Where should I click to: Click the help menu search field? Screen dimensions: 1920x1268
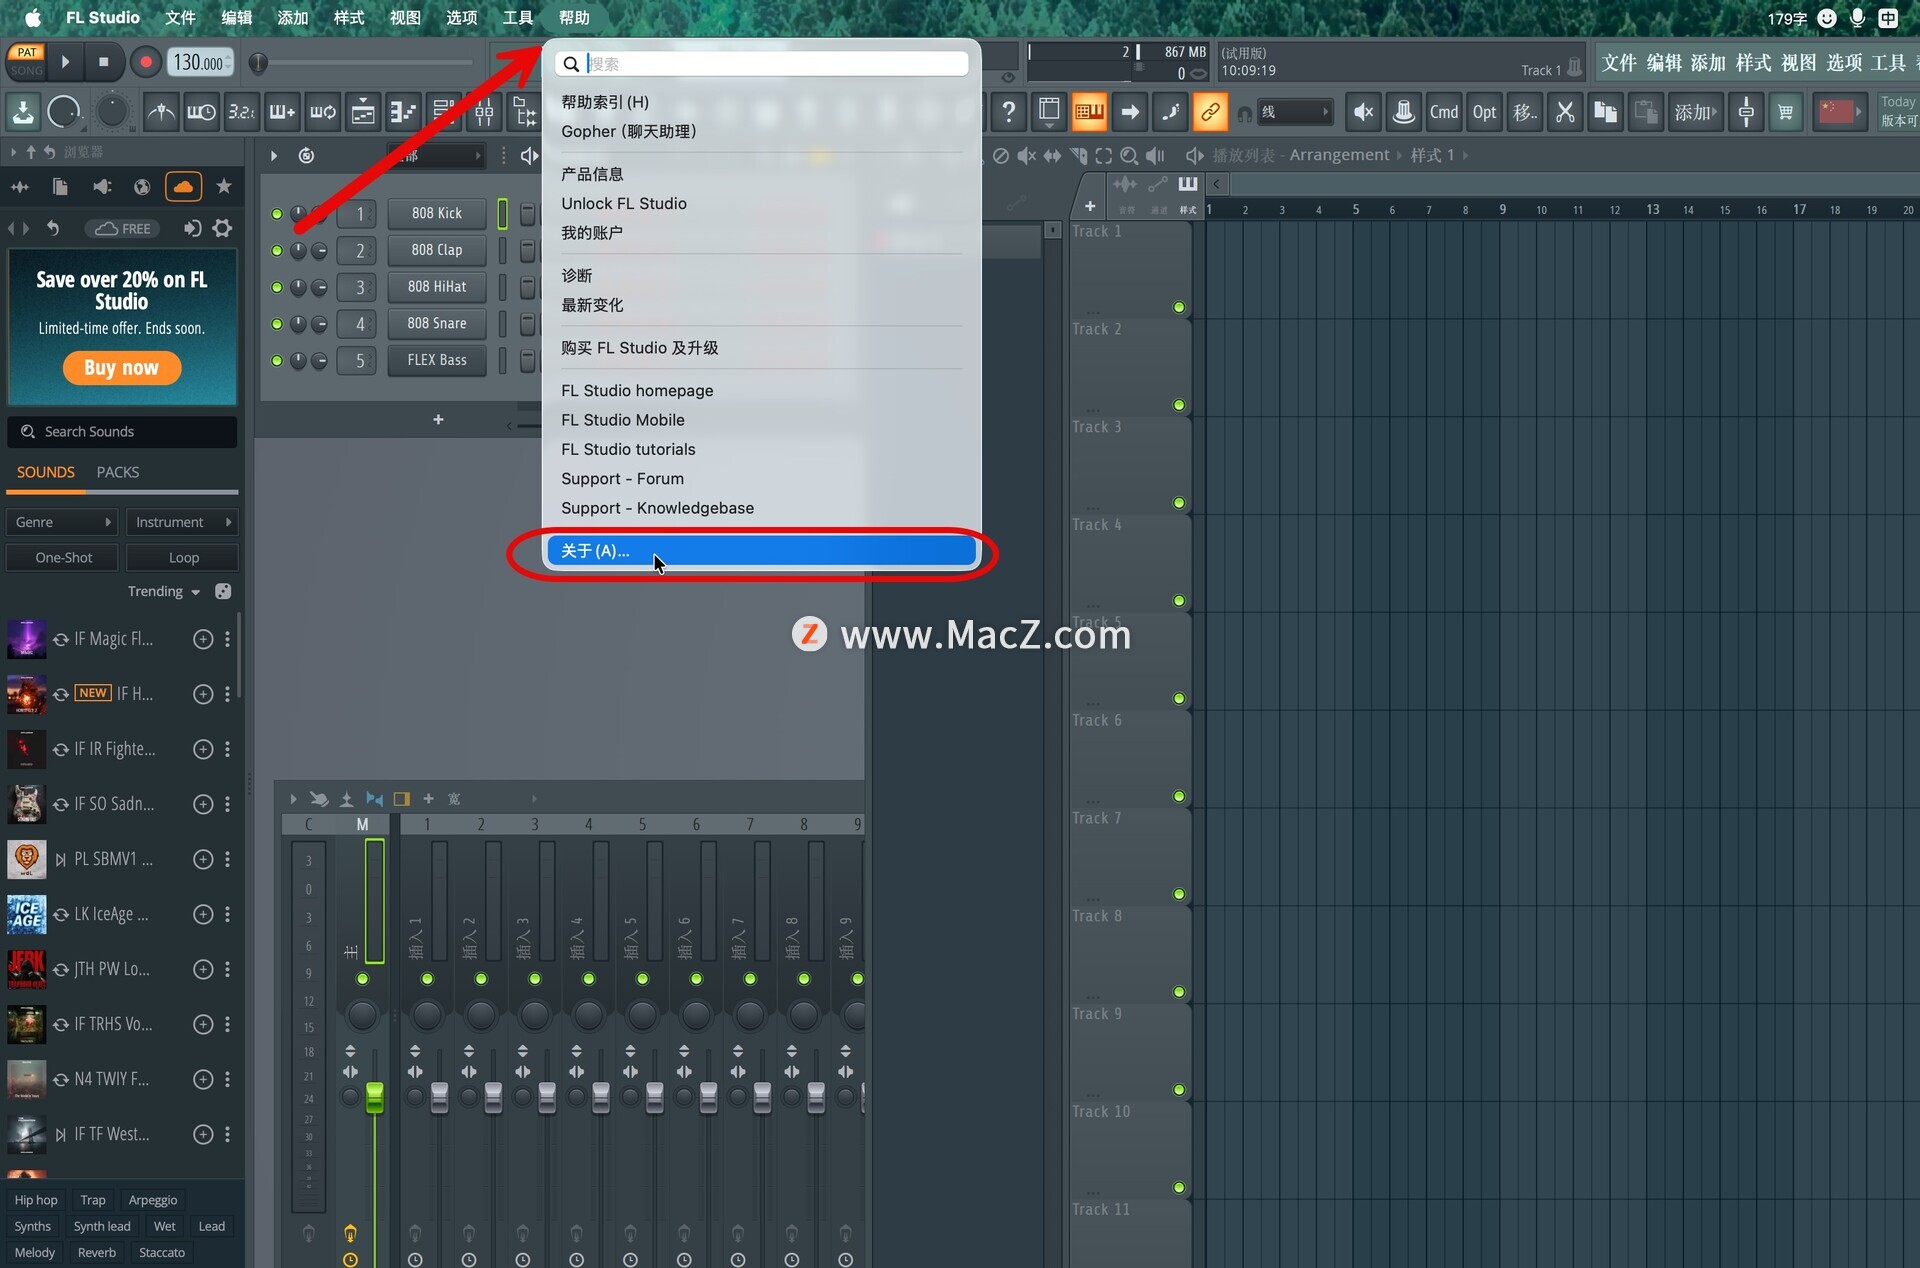762,64
